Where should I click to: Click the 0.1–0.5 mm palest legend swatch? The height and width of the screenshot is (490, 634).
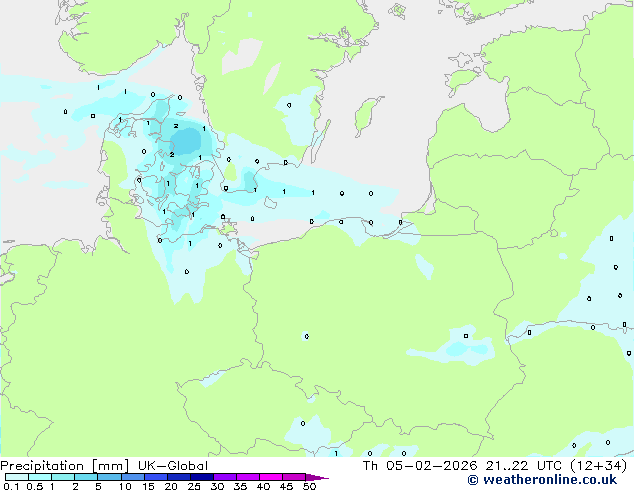17,477
